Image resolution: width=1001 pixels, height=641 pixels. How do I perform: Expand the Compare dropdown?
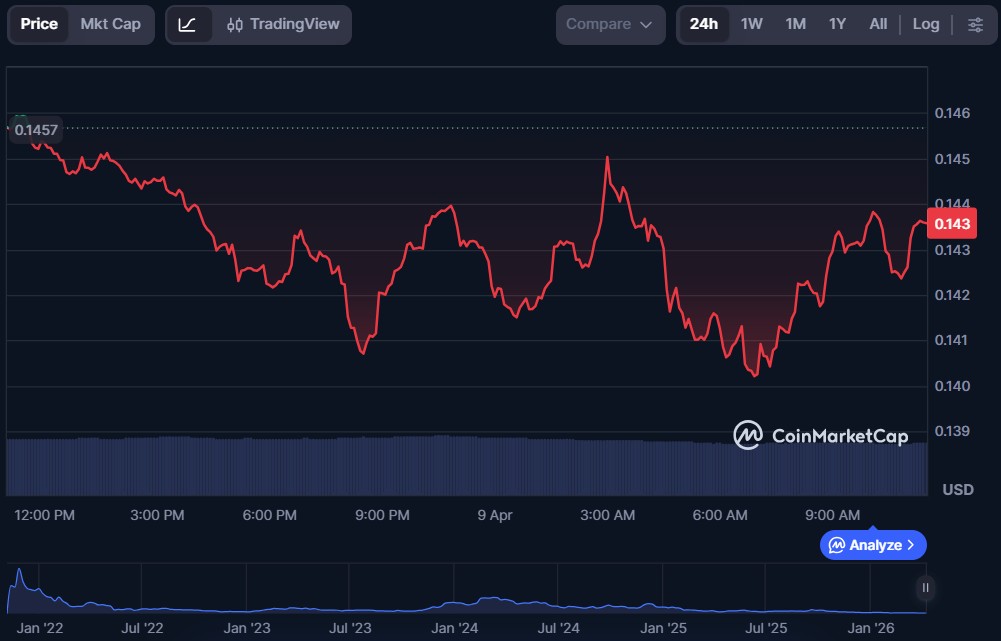tap(609, 24)
